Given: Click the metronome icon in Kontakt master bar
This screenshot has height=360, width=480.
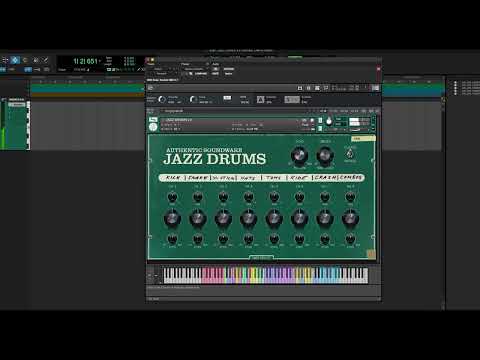Looking at the screenshot, I should pyautogui.click(x=260, y=99).
